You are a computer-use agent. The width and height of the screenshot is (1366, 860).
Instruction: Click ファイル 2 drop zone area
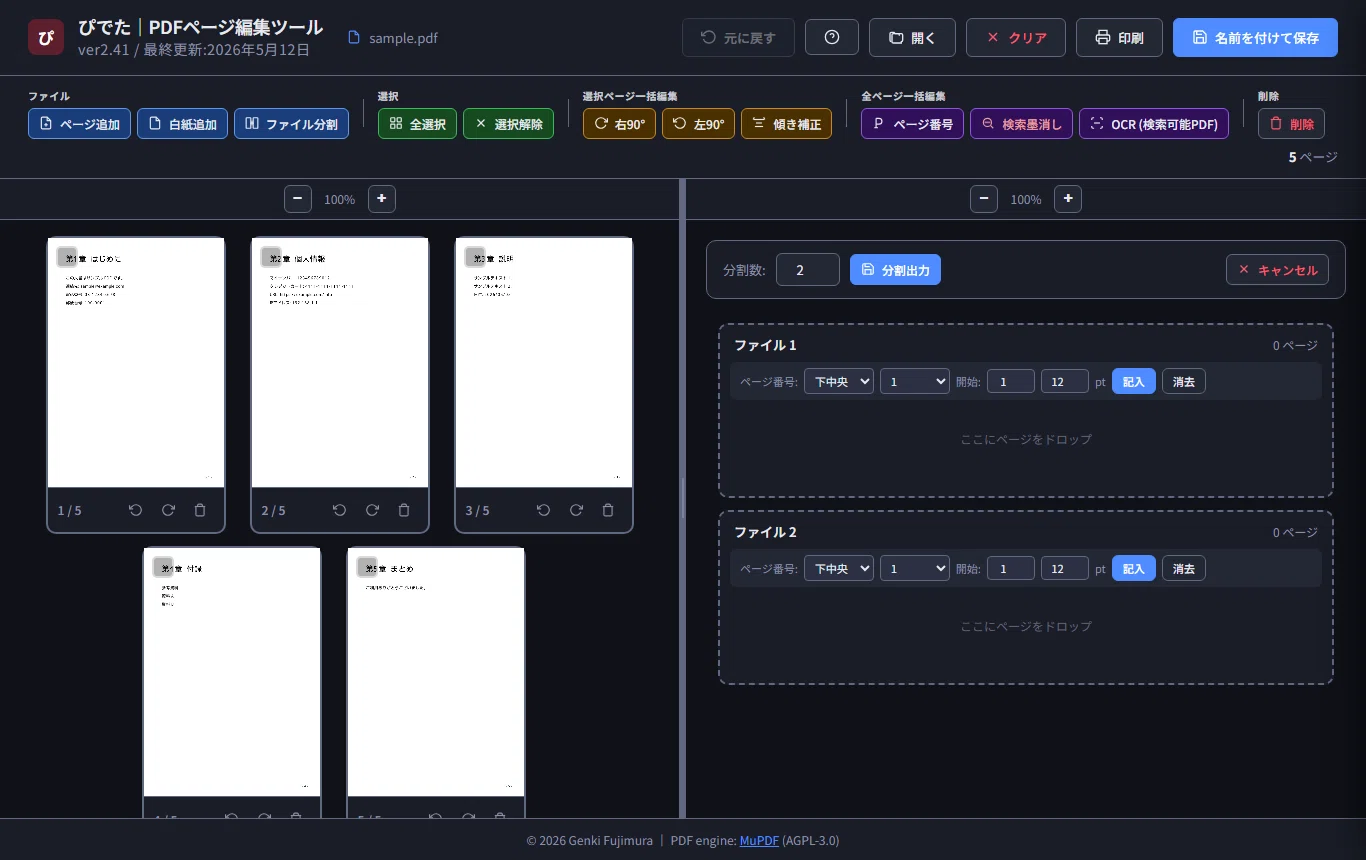[1026, 627]
